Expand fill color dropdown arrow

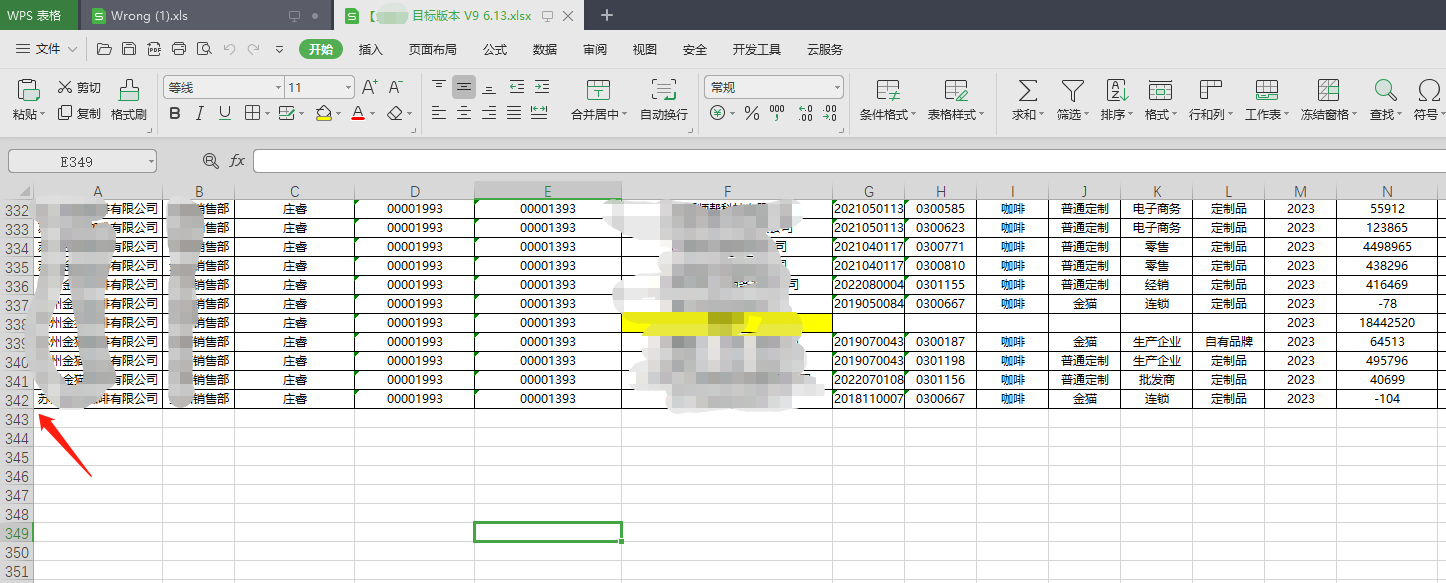(340, 114)
